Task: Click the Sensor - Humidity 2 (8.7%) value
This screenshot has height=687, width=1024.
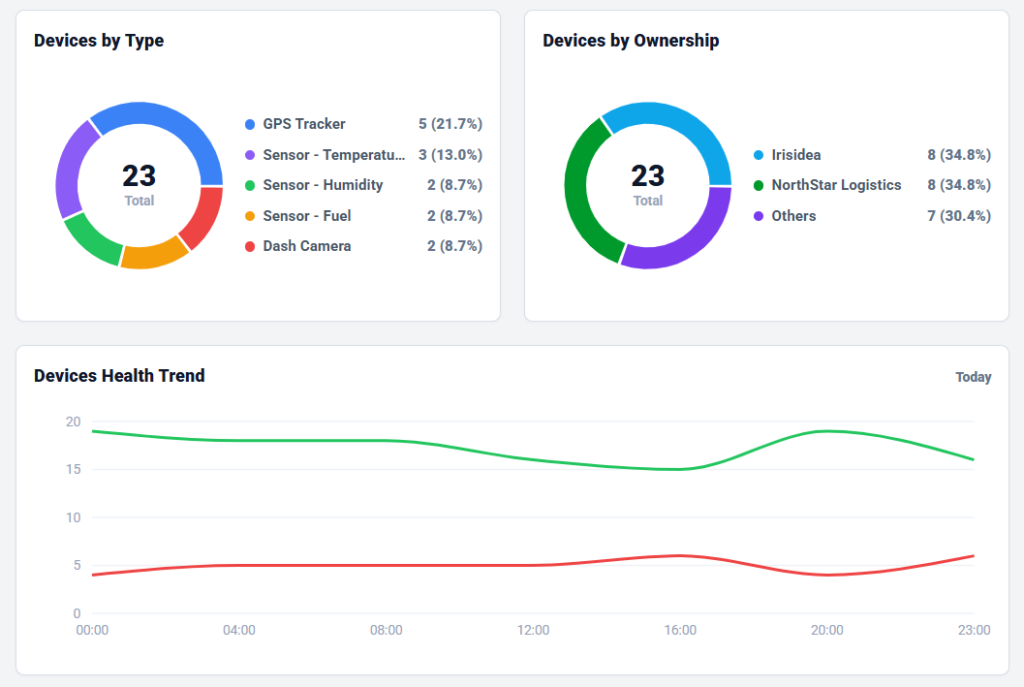Action: tap(455, 185)
